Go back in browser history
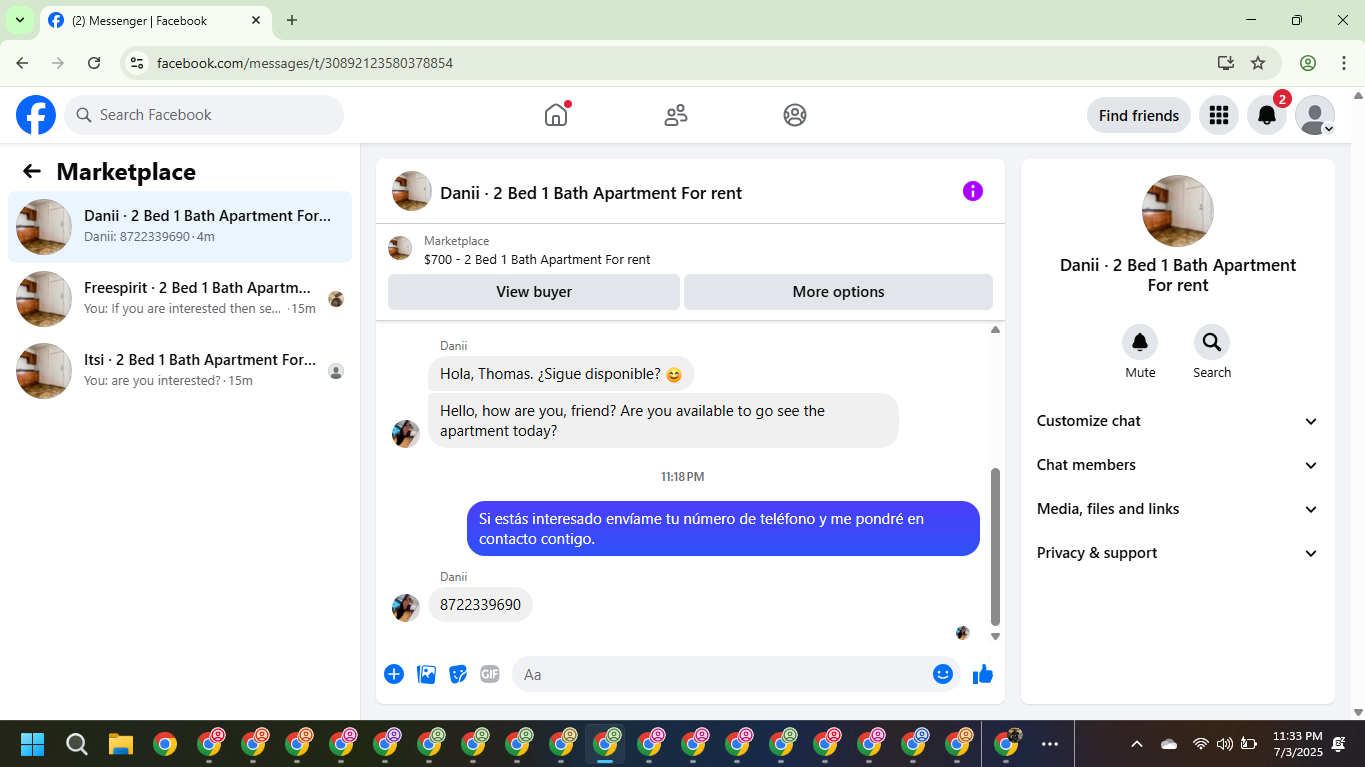The height and width of the screenshot is (767, 1365). coord(22,63)
